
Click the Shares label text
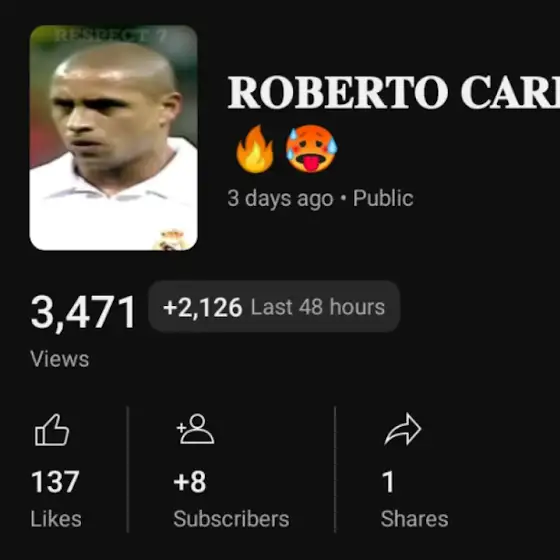(414, 519)
